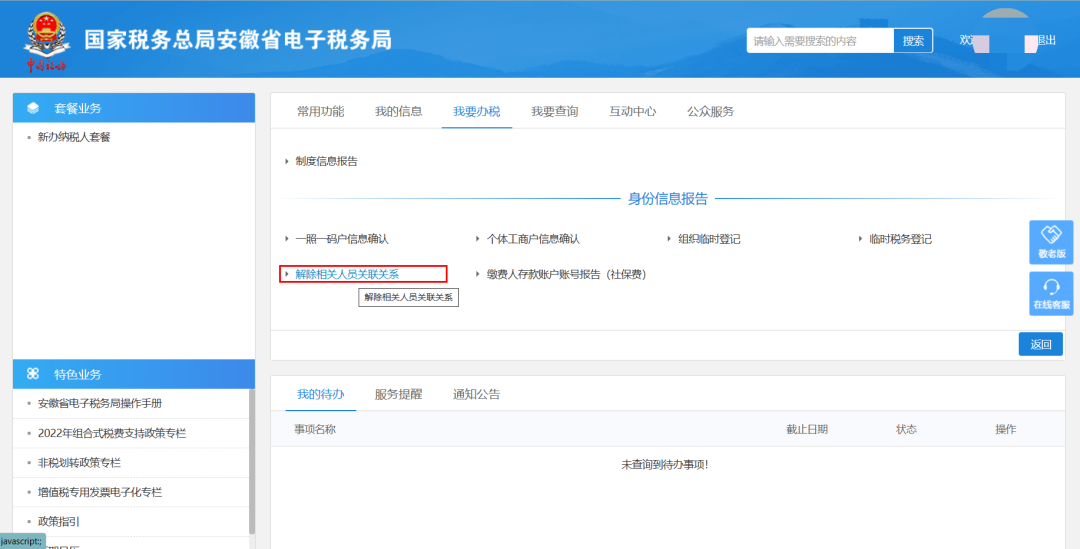Switch to the 常用功能 tab
1080x549 pixels.
coord(320,111)
